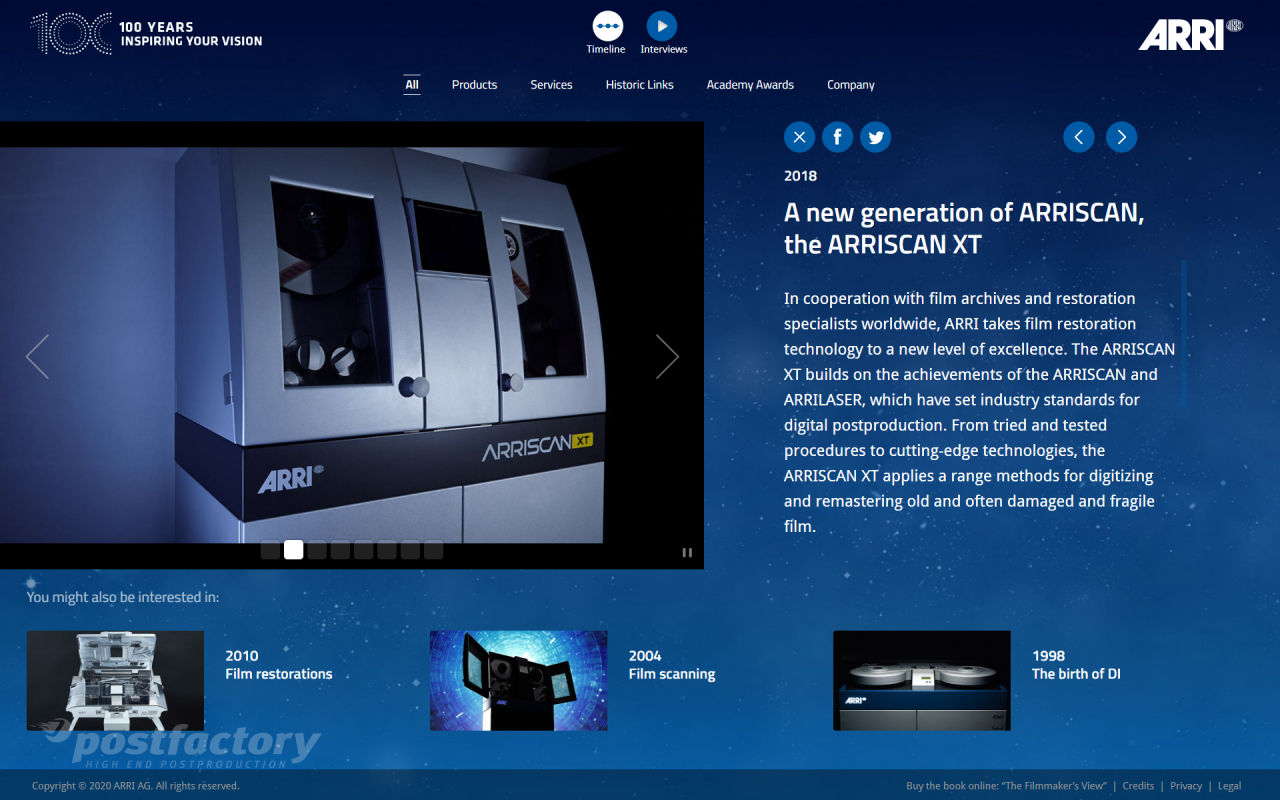Open the 1998 birth of DI thumbnail
This screenshot has height=800, width=1280.
pyautogui.click(x=922, y=680)
